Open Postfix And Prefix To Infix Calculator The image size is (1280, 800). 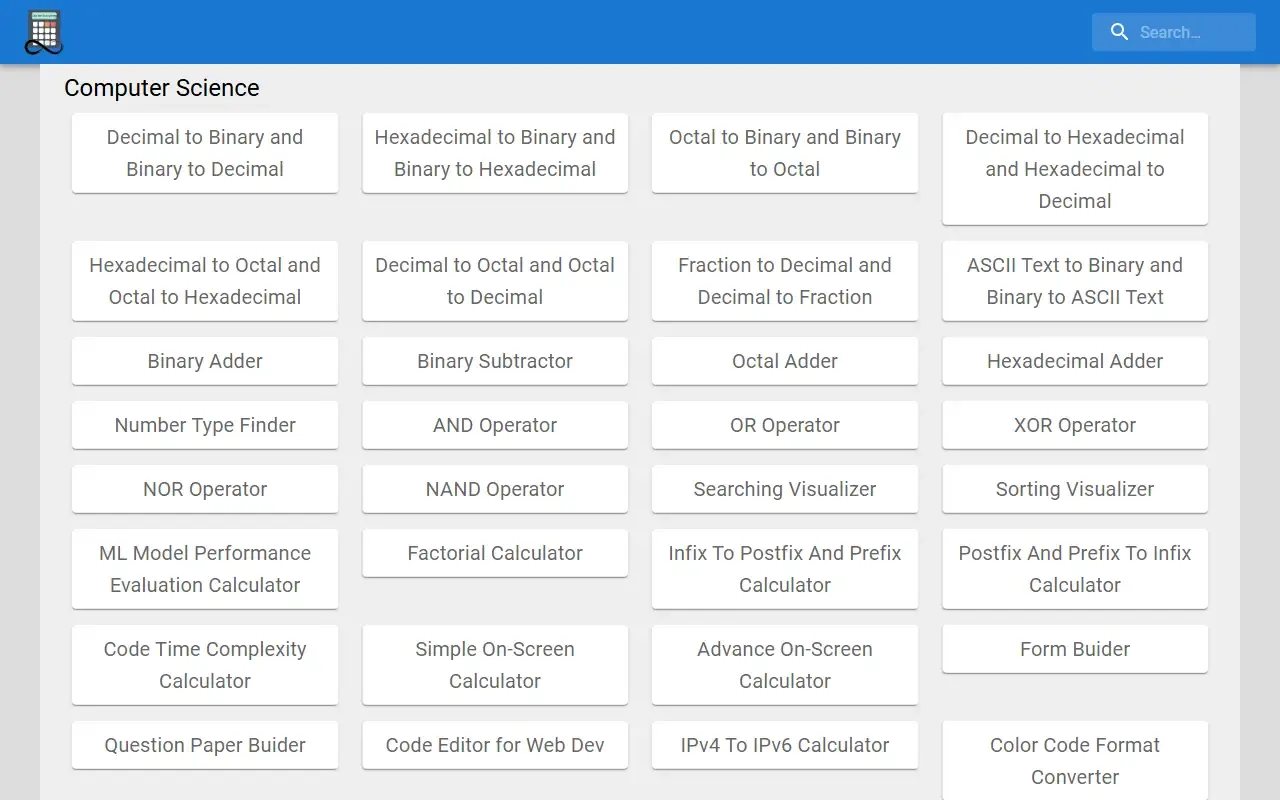coord(1075,569)
